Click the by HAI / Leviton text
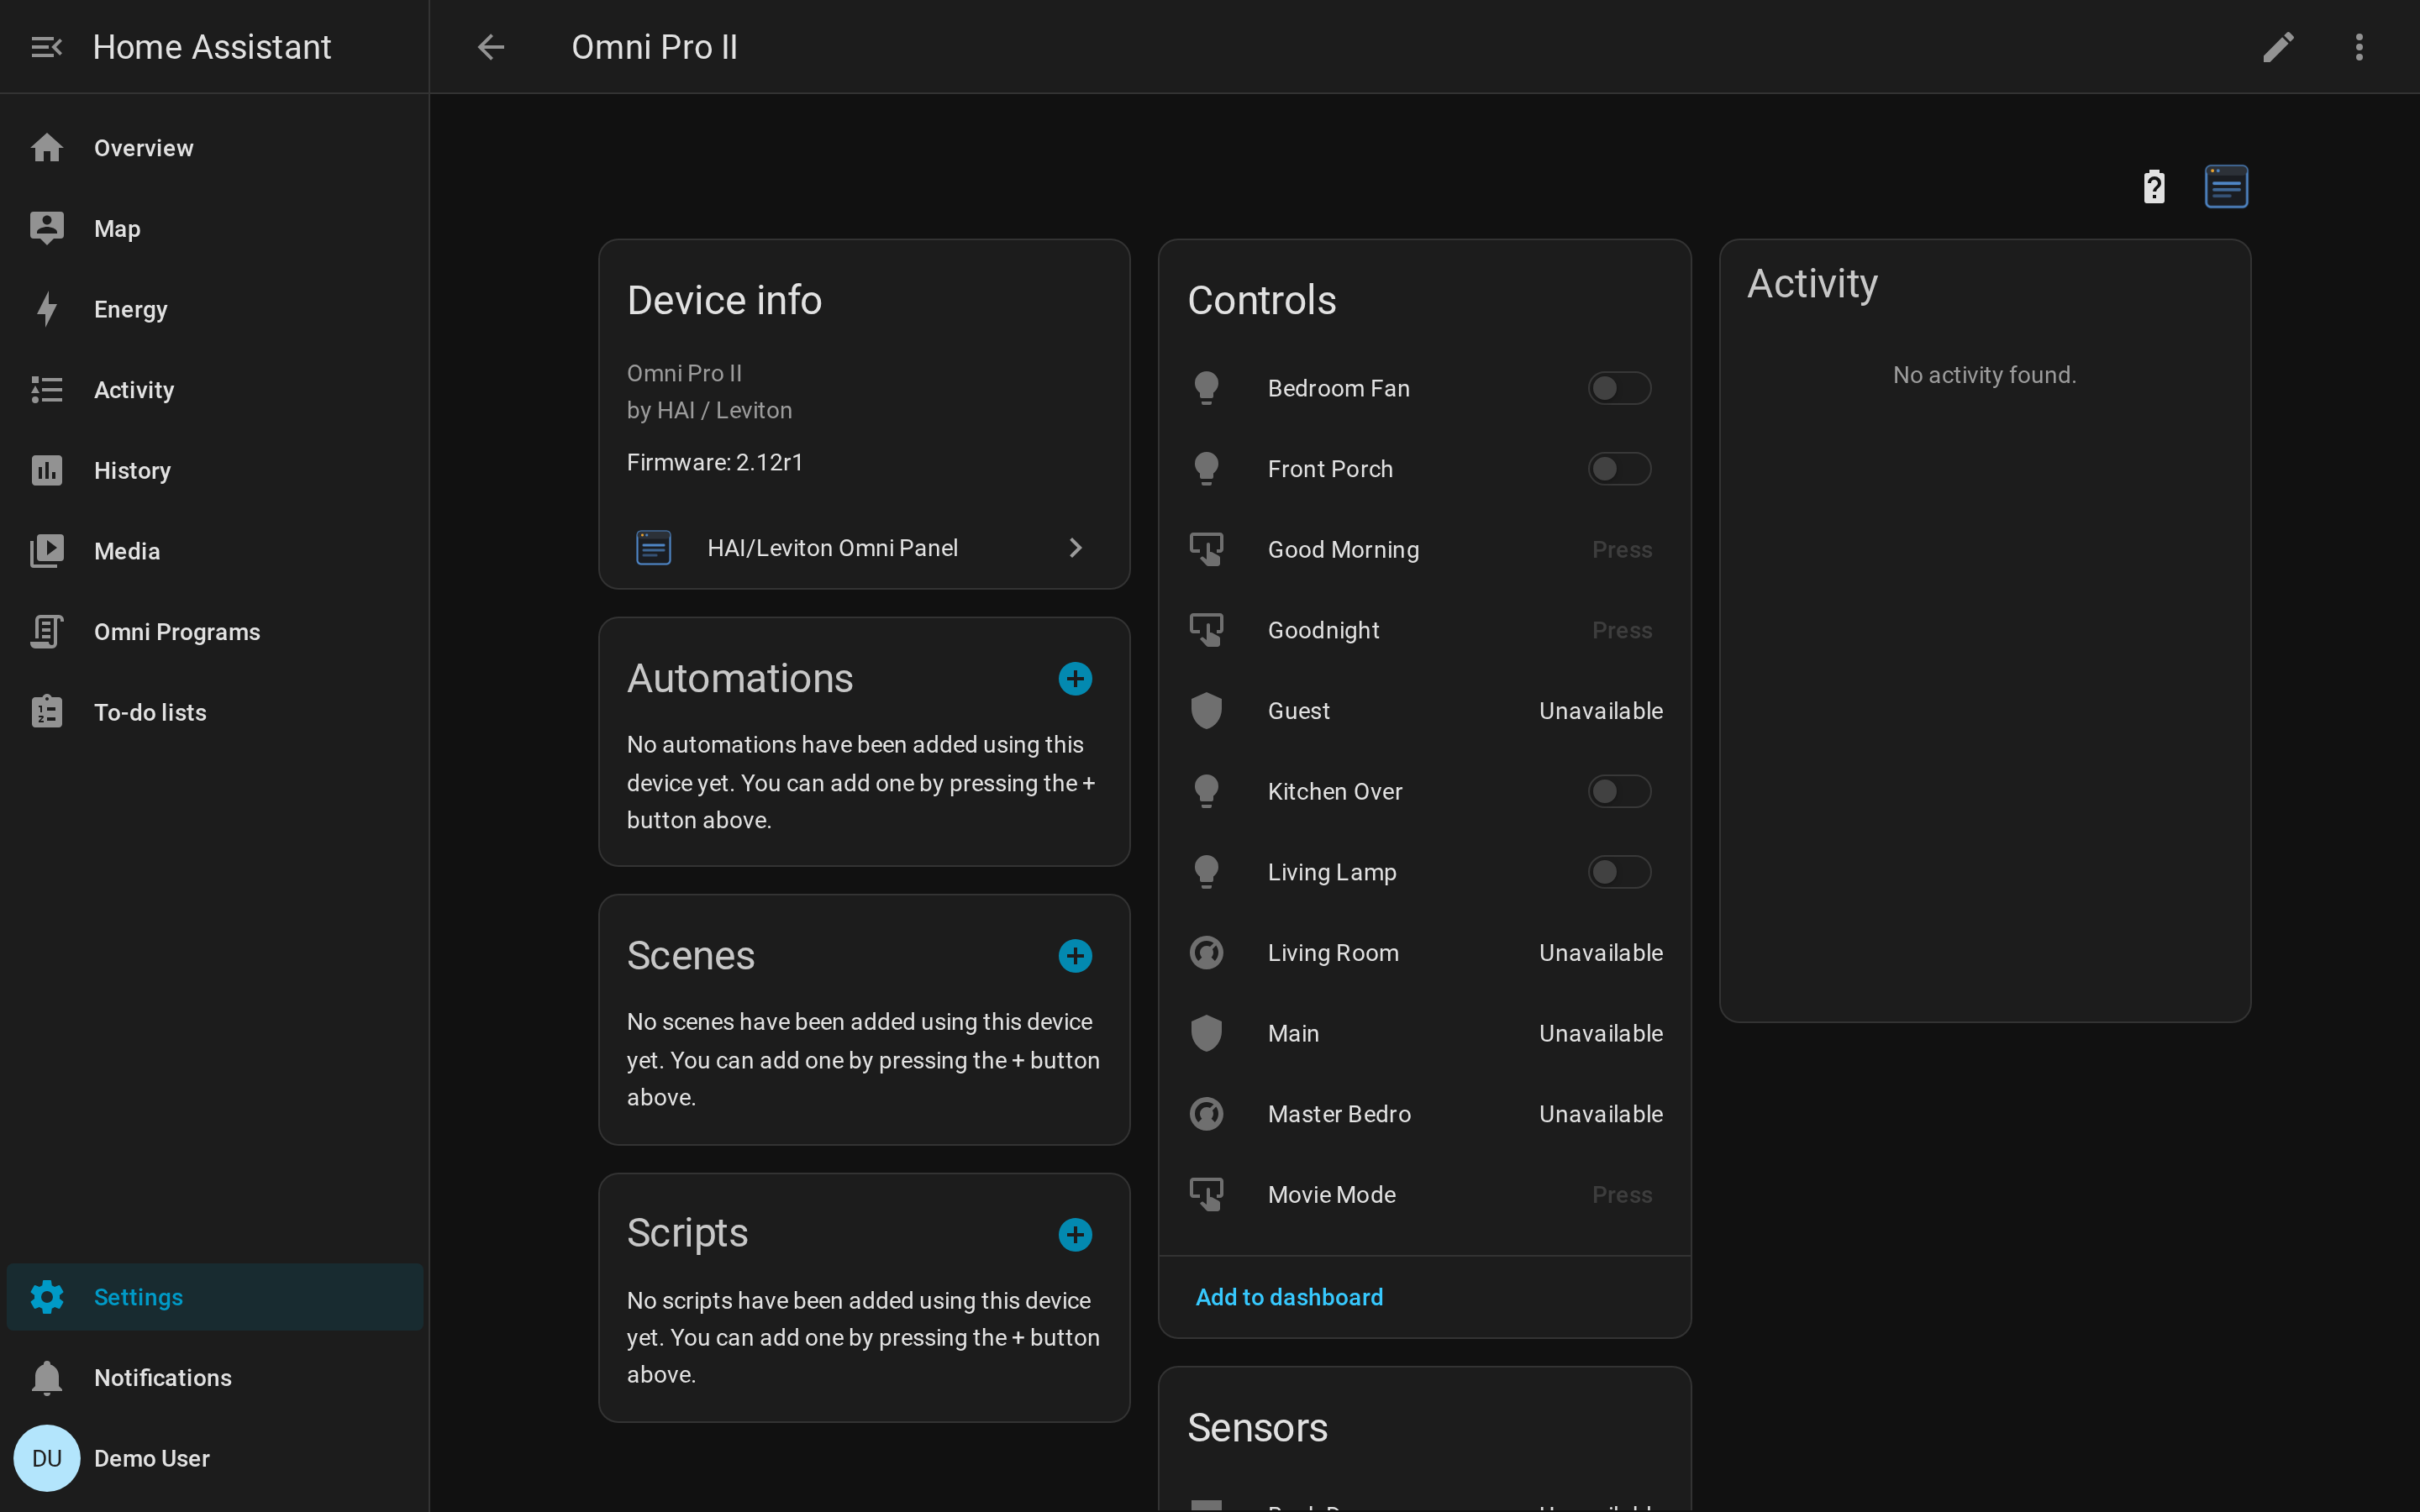Screen dimensions: 2420x1512 709,410
